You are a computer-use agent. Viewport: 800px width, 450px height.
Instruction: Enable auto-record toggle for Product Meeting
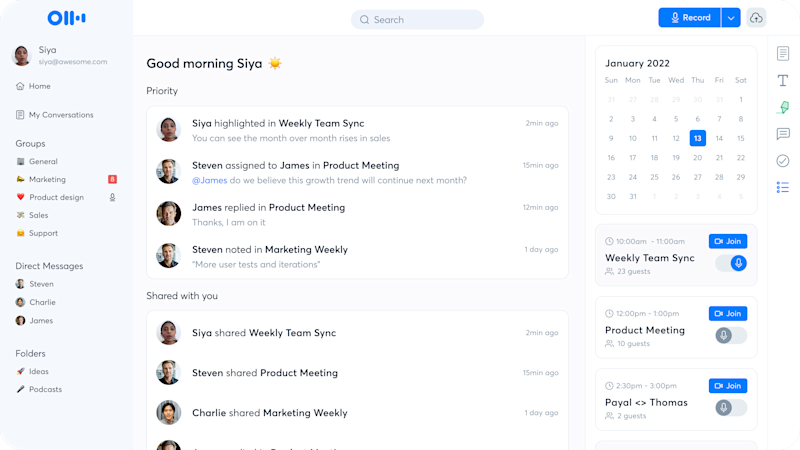pos(731,335)
